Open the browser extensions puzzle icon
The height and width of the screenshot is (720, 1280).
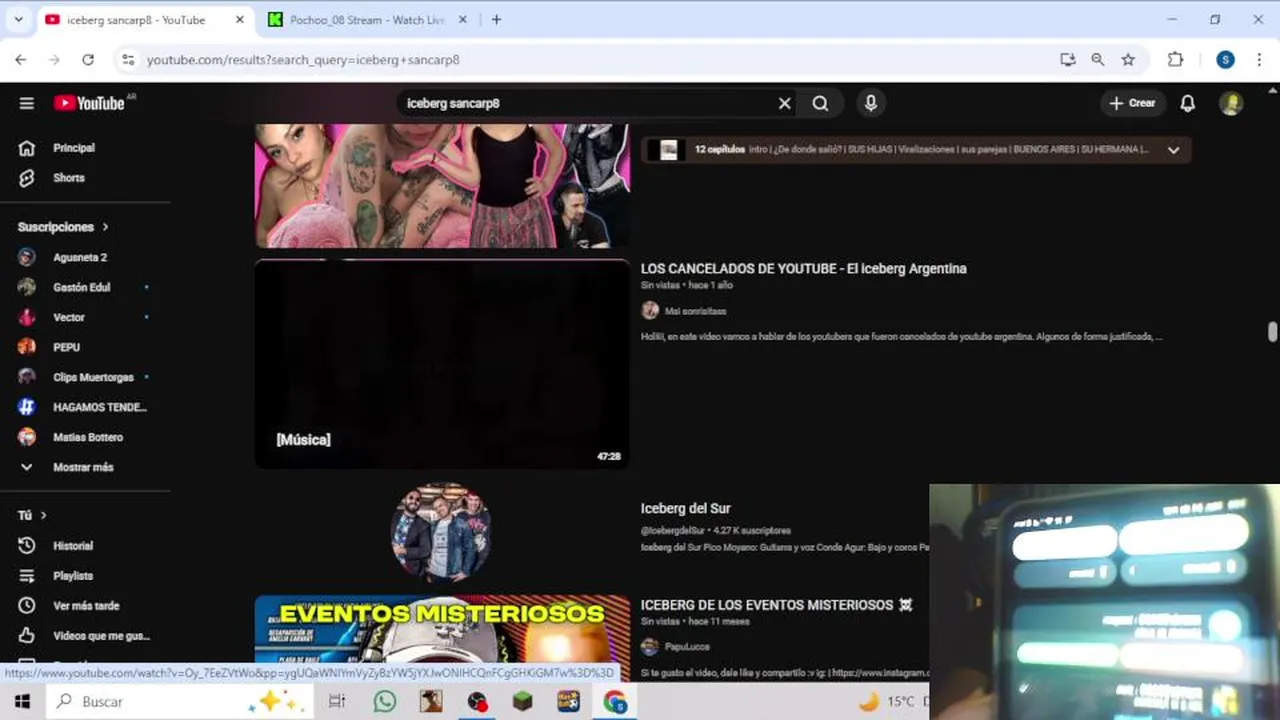pos(1176,60)
